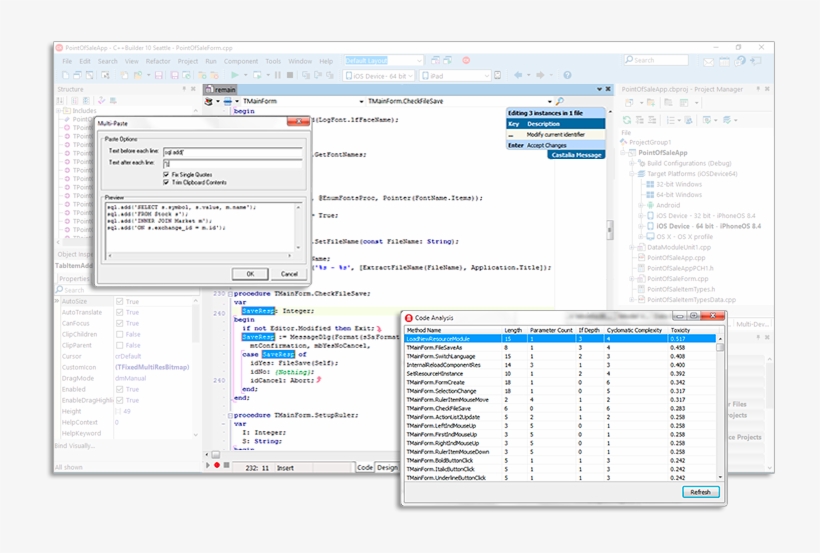
Task: Open the Tools menu
Action: point(273,61)
